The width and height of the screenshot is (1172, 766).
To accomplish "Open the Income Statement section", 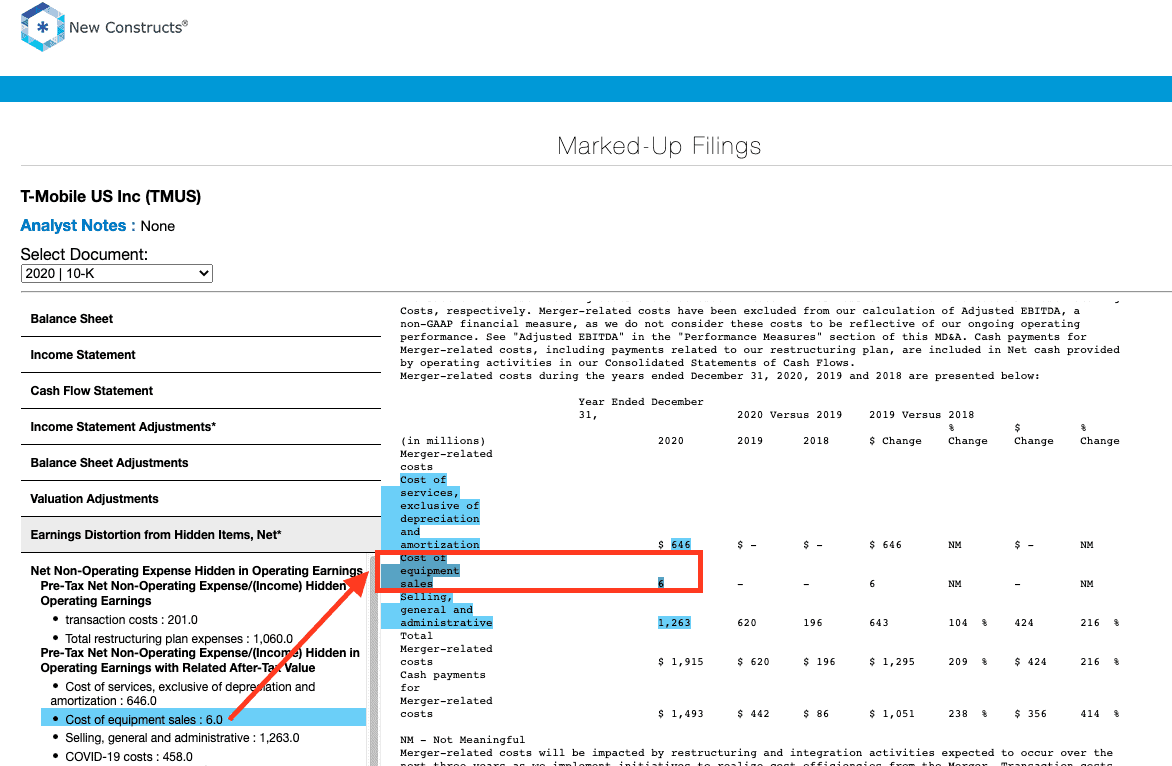I will 200,355.
